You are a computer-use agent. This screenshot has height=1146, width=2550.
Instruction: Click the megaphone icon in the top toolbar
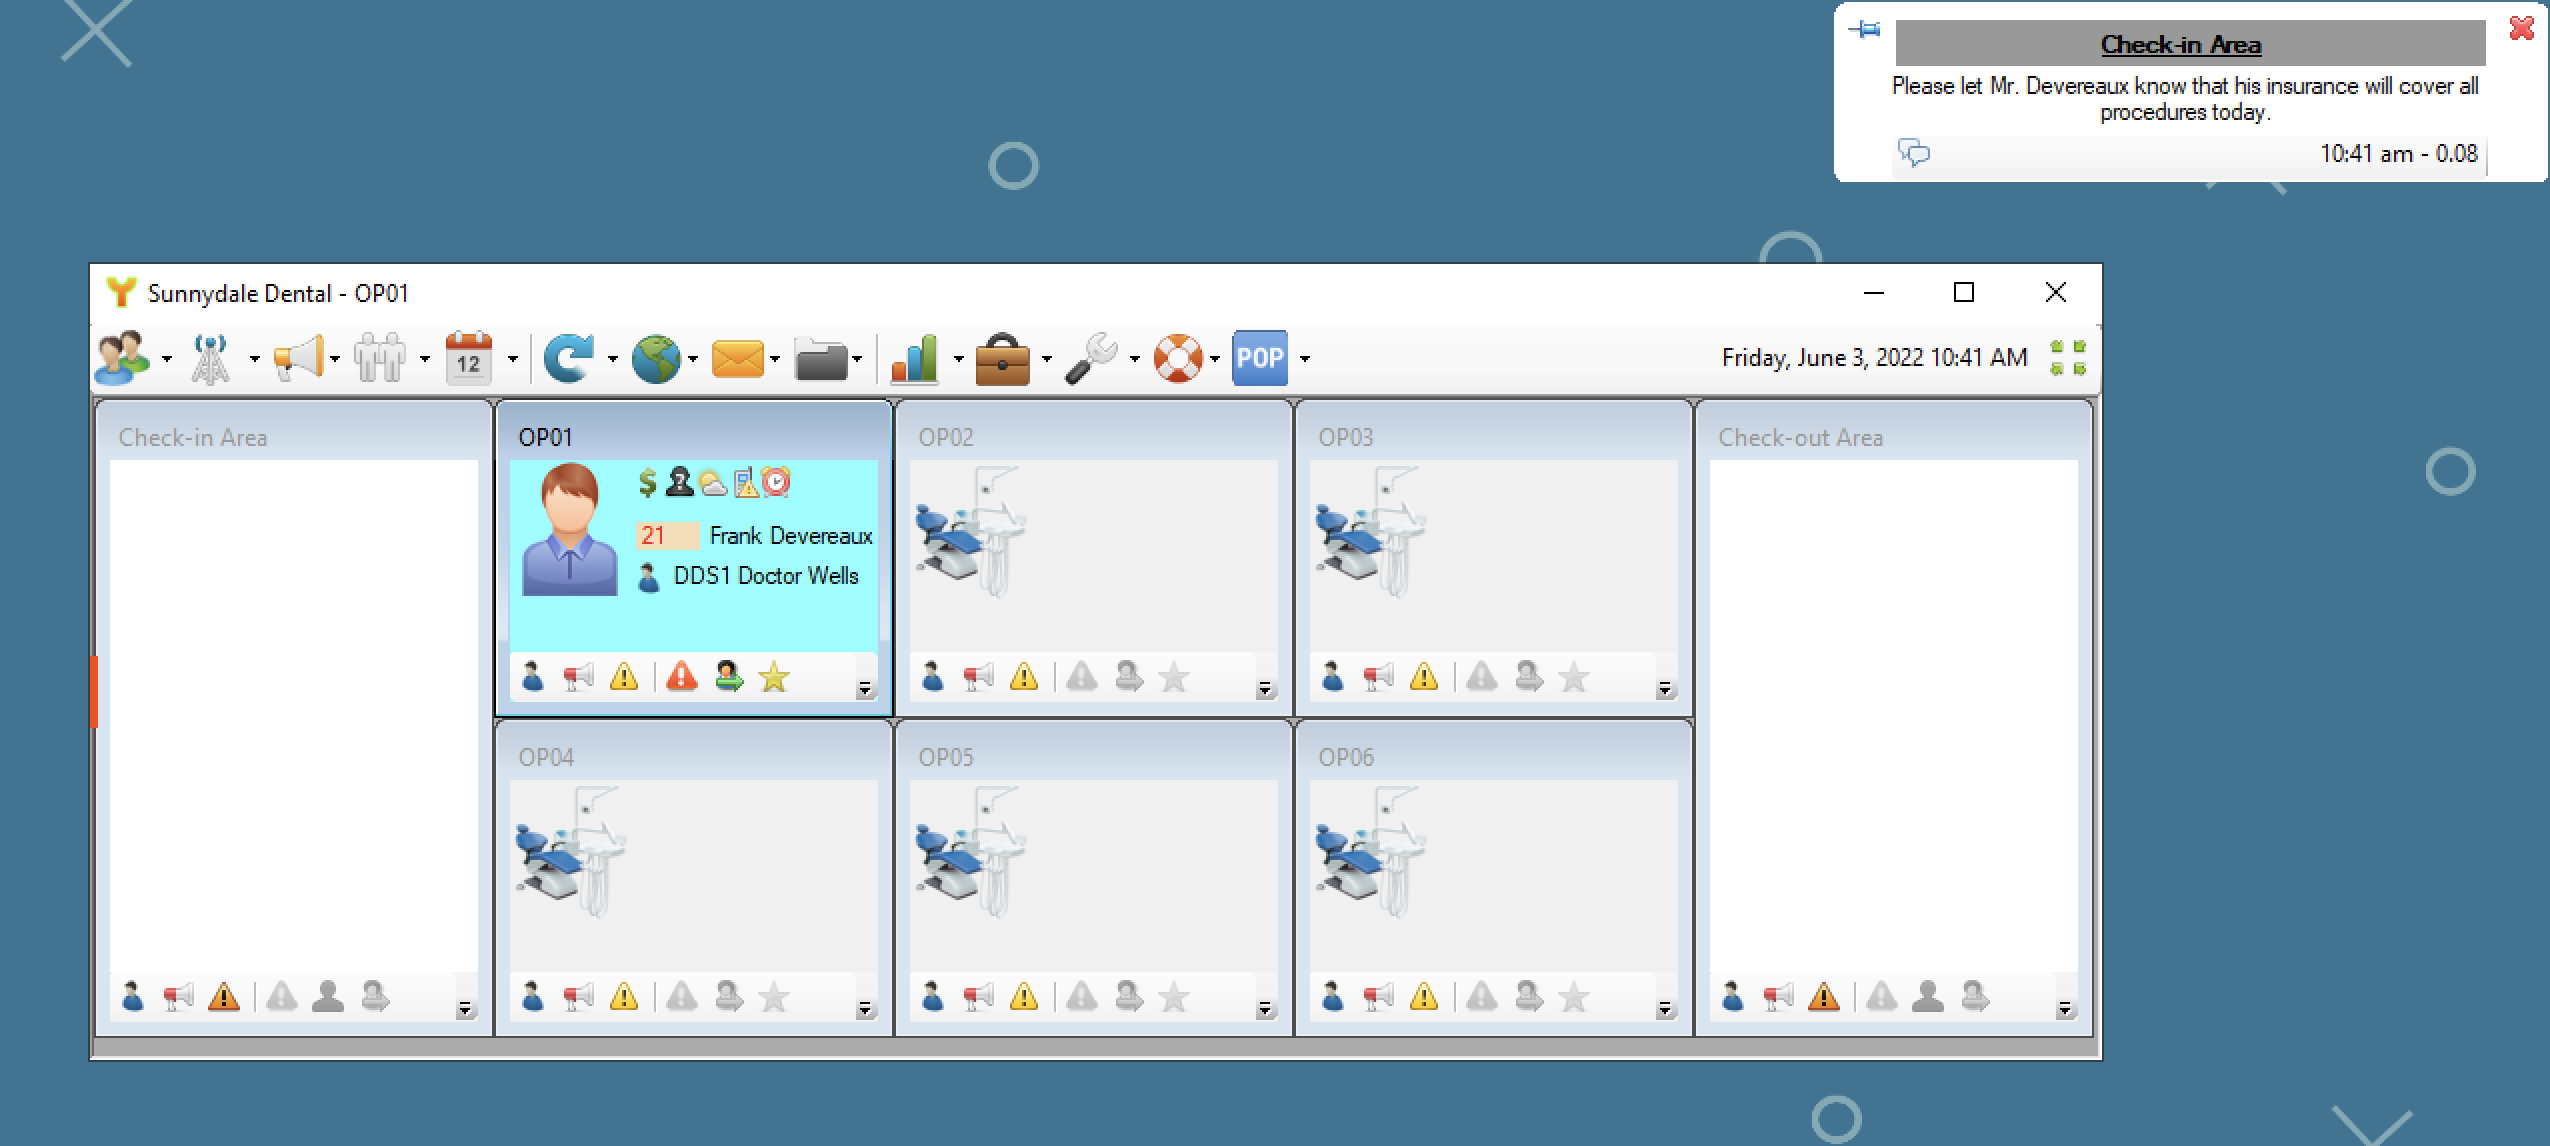(298, 358)
